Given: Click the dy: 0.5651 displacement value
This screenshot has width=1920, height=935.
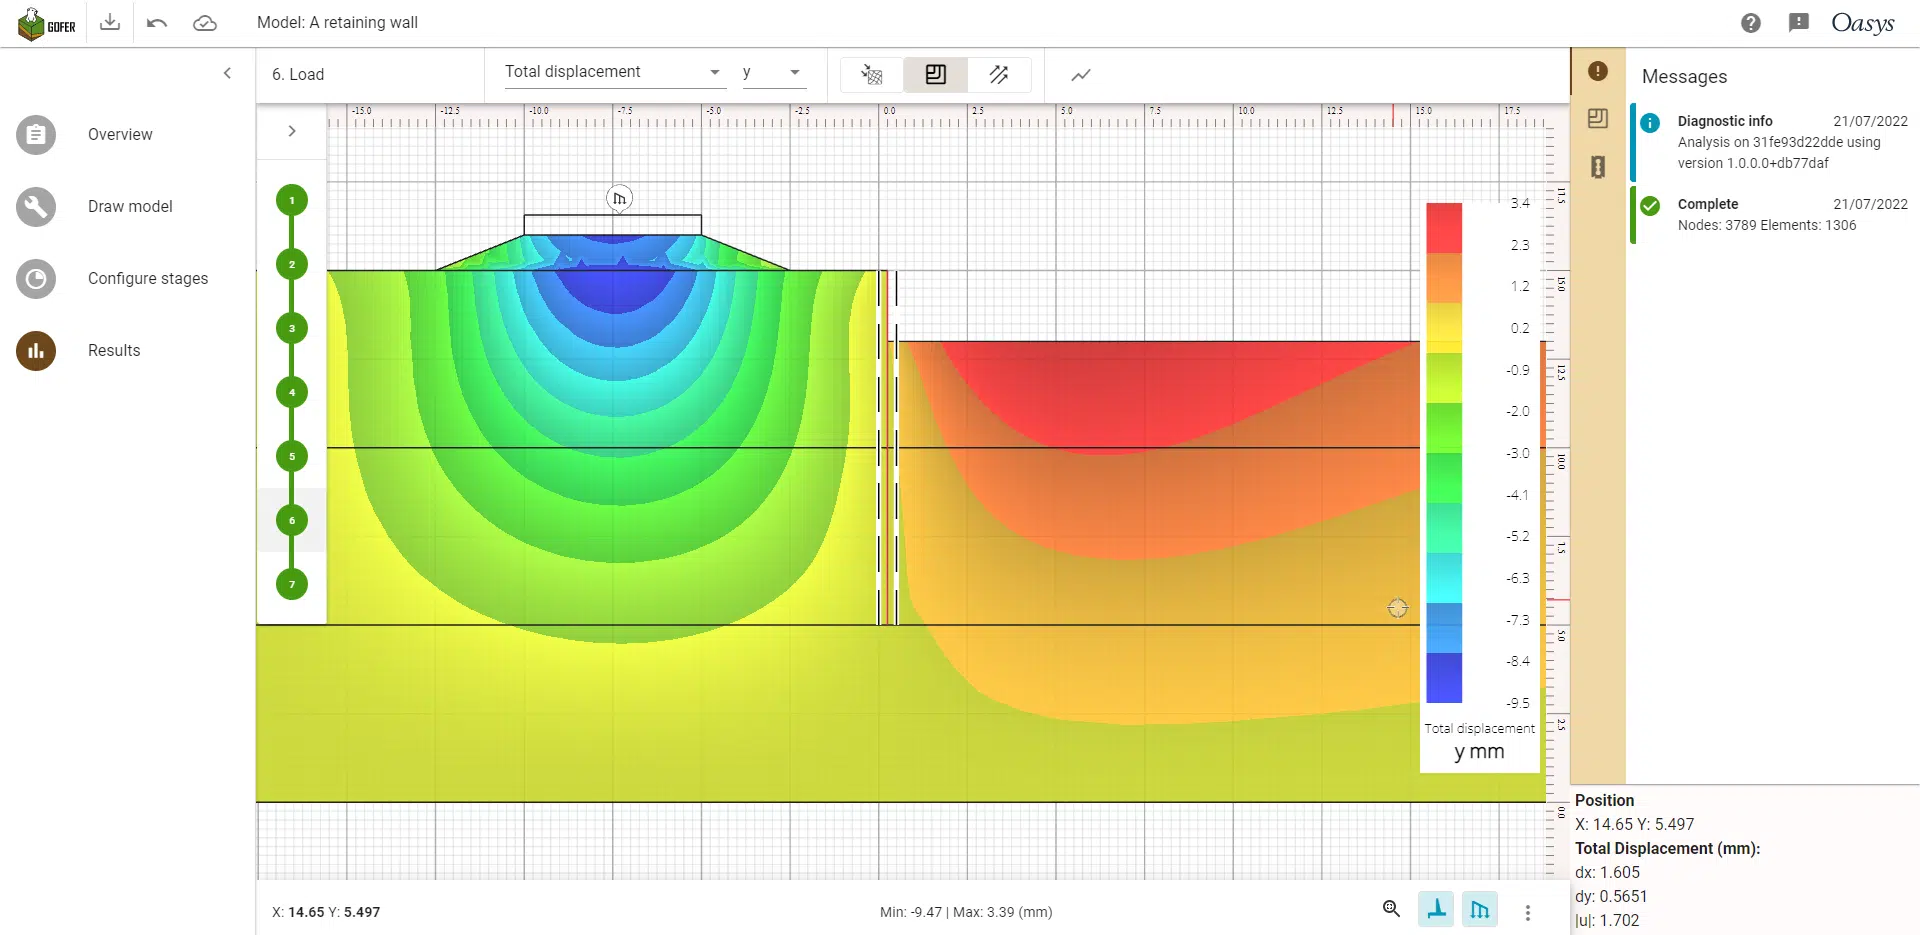Looking at the screenshot, I should (x=1611, y=896).
